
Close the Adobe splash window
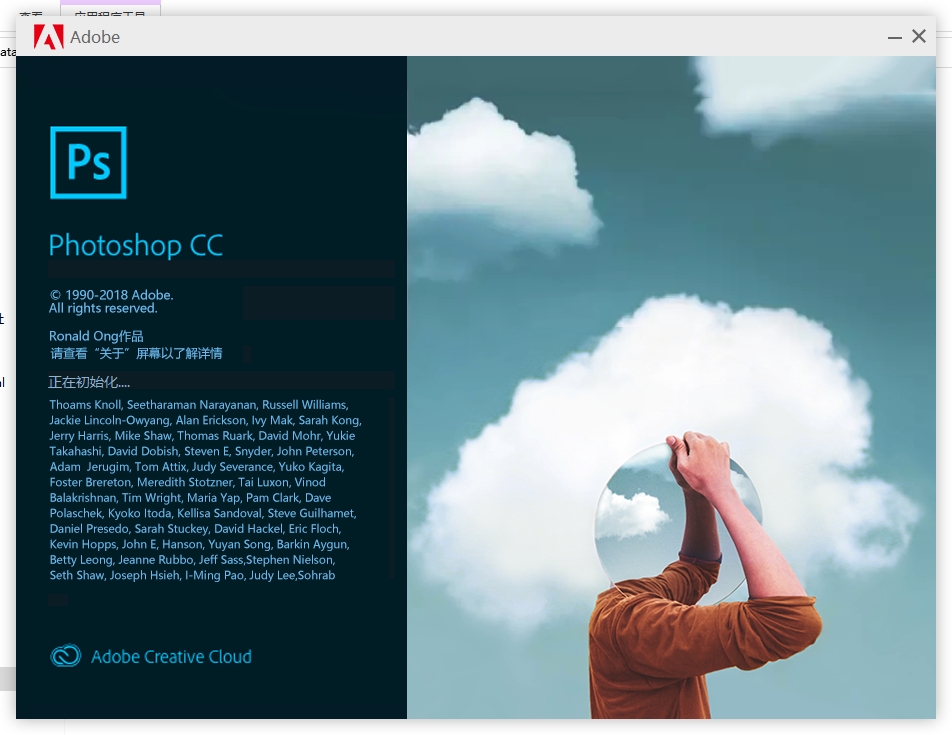tap(919, 36)
